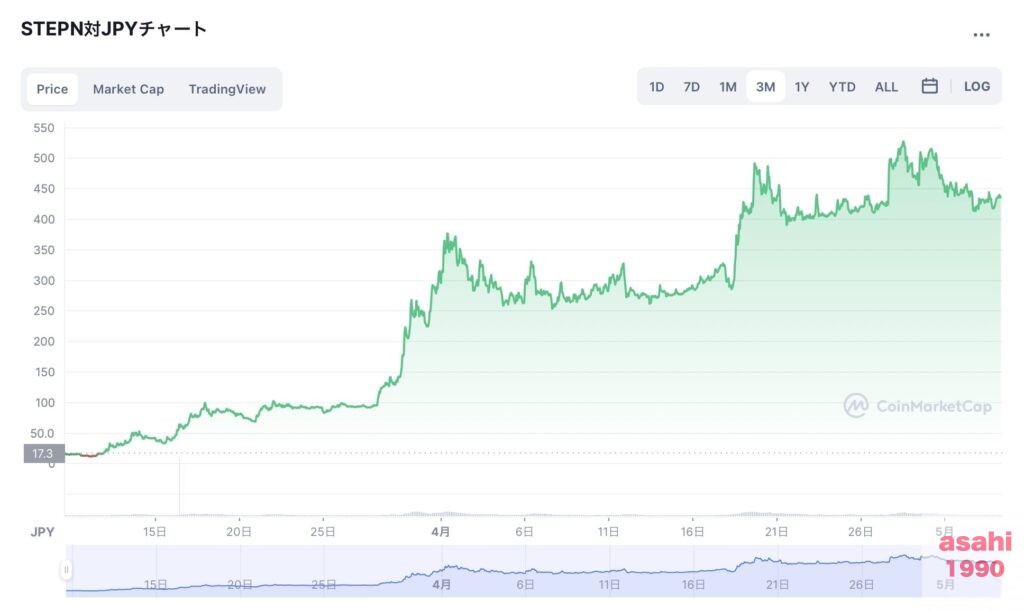This screenshot has height=611, width=1024.
Task: Click the 4月 label on the x-axis
Action: pos(441,532)
